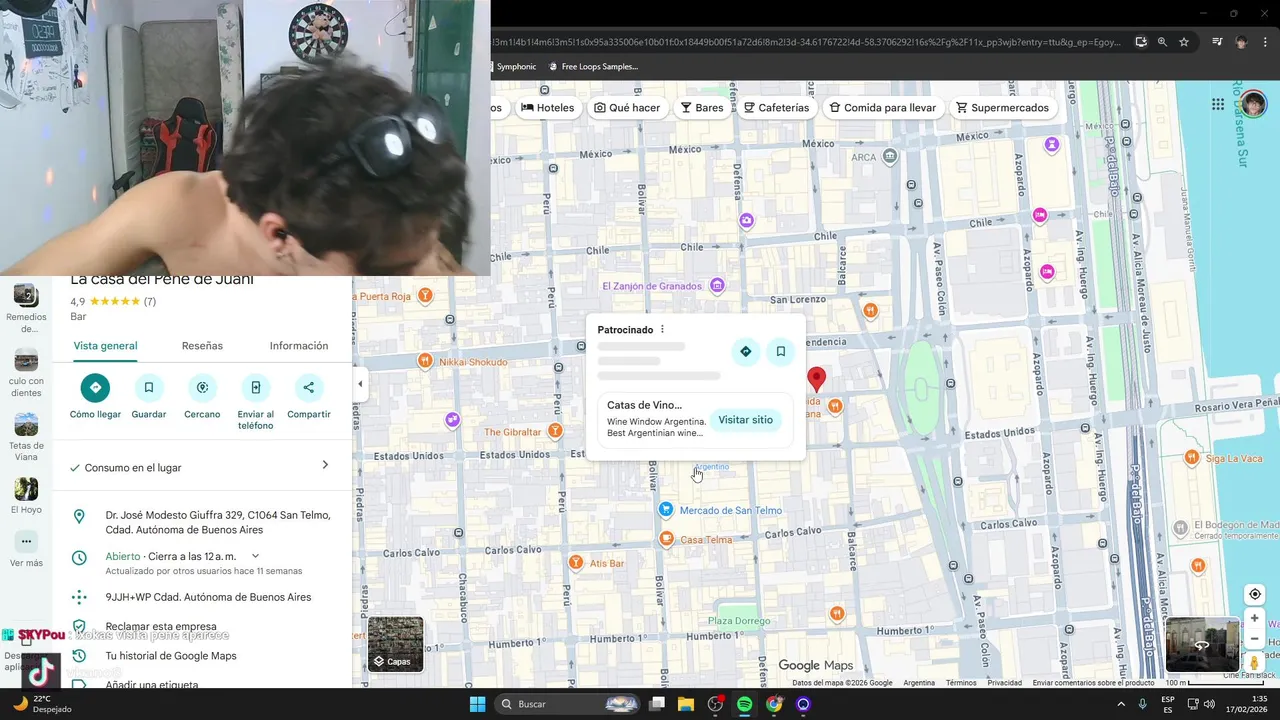Click the bookmark icon on the sponsored card
1280x720 pixels.
tap(781, 351)
